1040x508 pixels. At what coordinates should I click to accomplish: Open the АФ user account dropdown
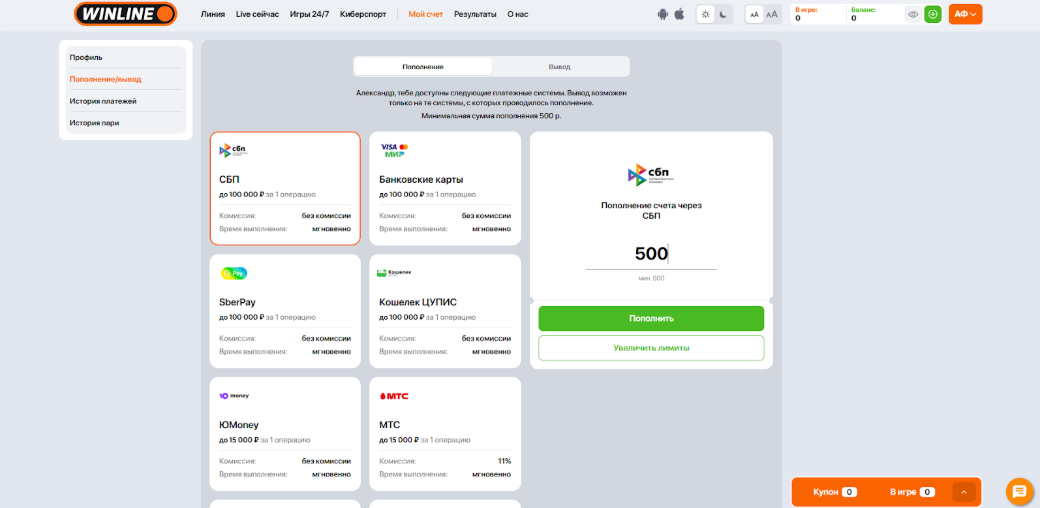tap(965, 14)
